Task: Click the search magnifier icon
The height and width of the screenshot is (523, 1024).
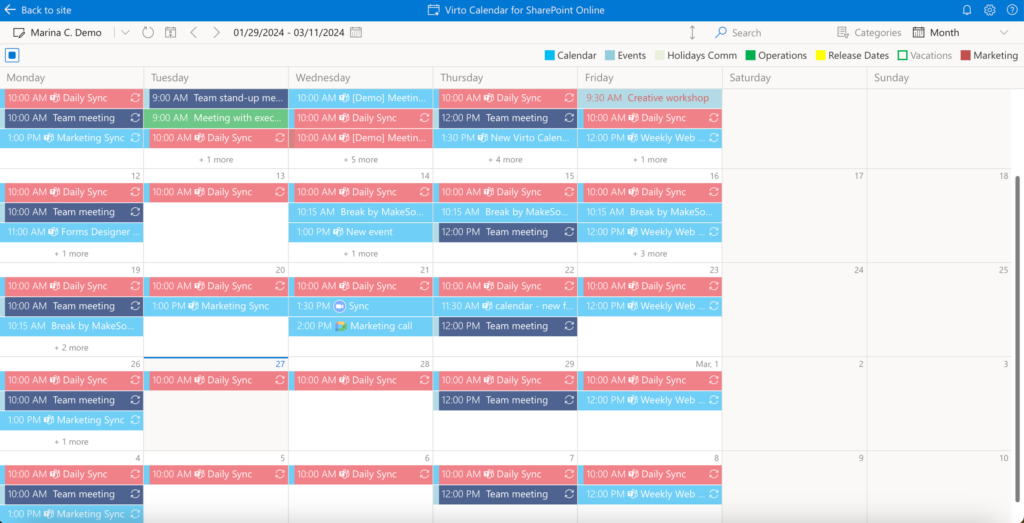Action: click(721, 33)
